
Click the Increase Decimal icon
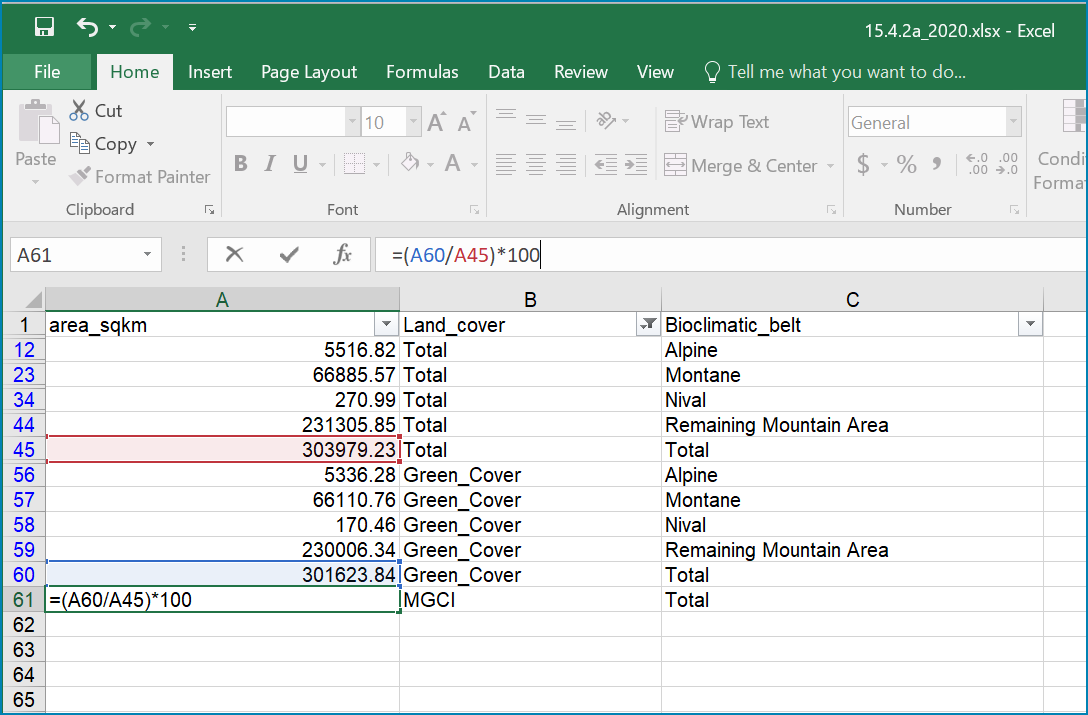[x=976, y=165]
